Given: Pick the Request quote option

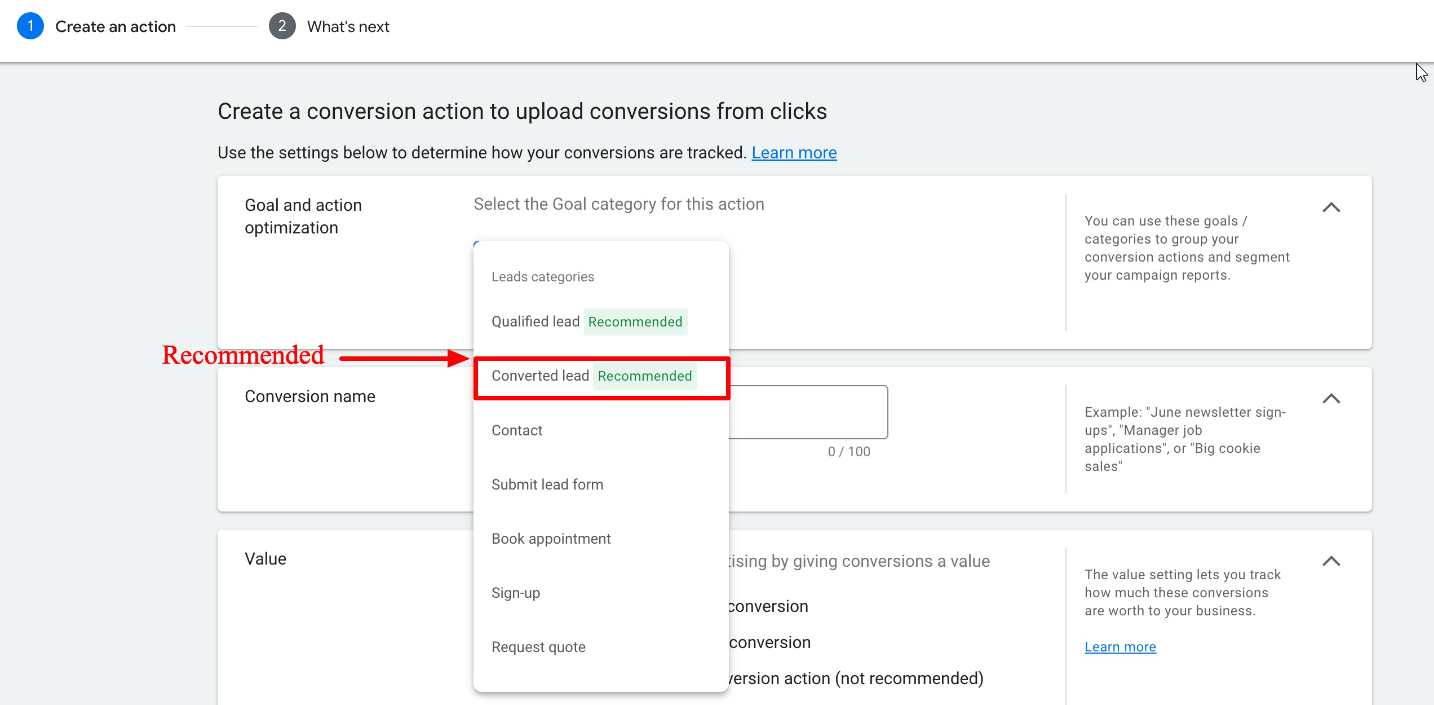Looking at the screenshot, I should (x=538, y=647).
